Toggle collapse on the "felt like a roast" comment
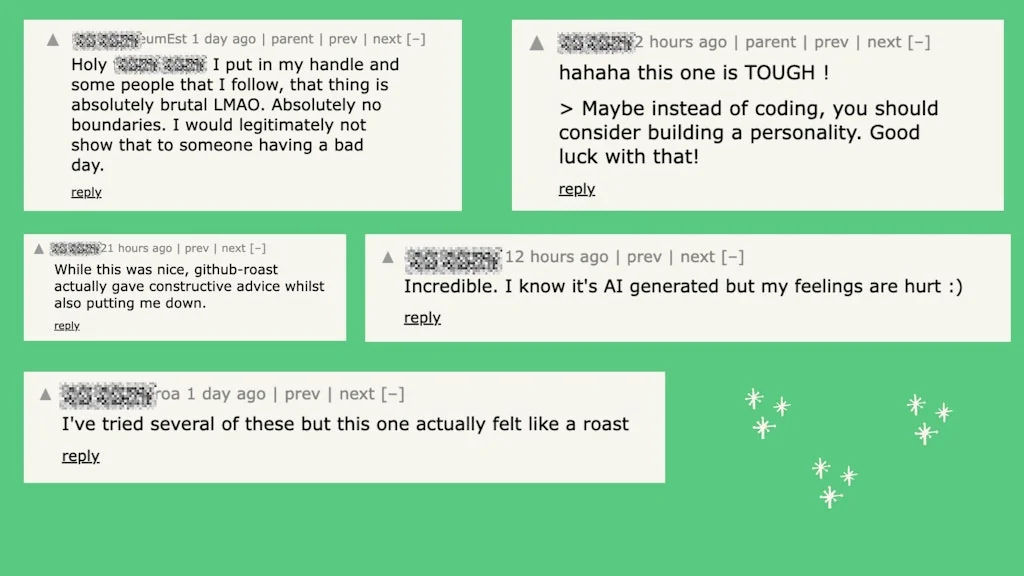 tap(394, 393)
